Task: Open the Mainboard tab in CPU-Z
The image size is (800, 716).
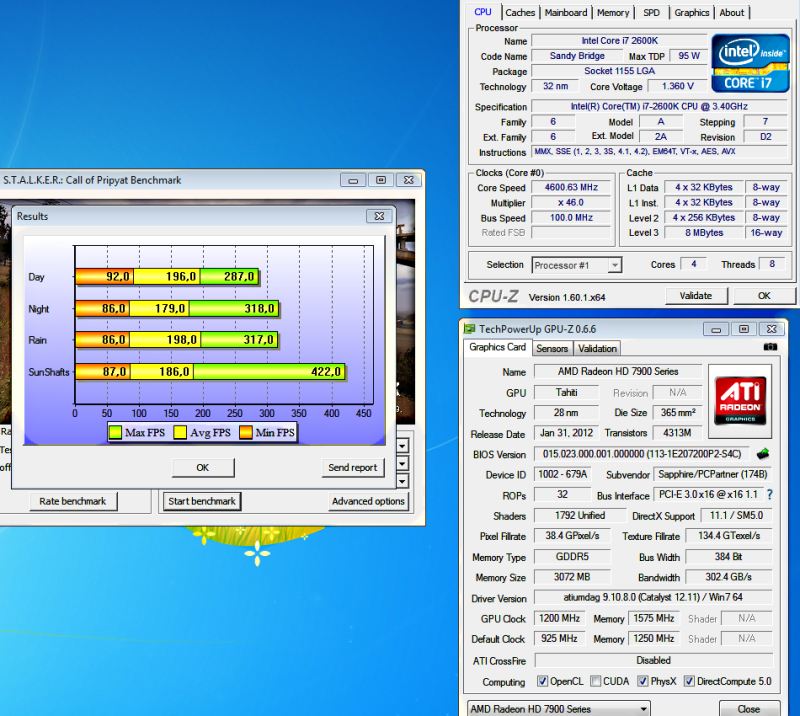Action: point(566,13)
